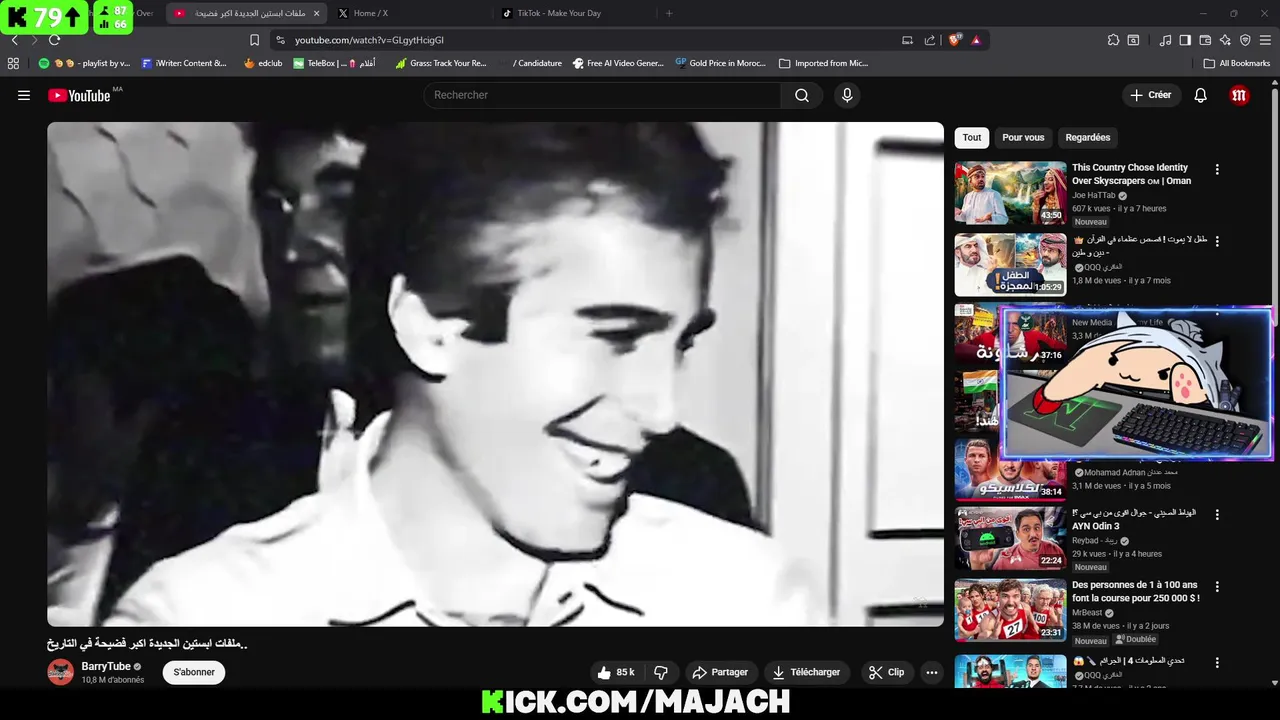The image size is (1280, 720).
Task: Open the Partager share dialog
Action: click(720, 672)
